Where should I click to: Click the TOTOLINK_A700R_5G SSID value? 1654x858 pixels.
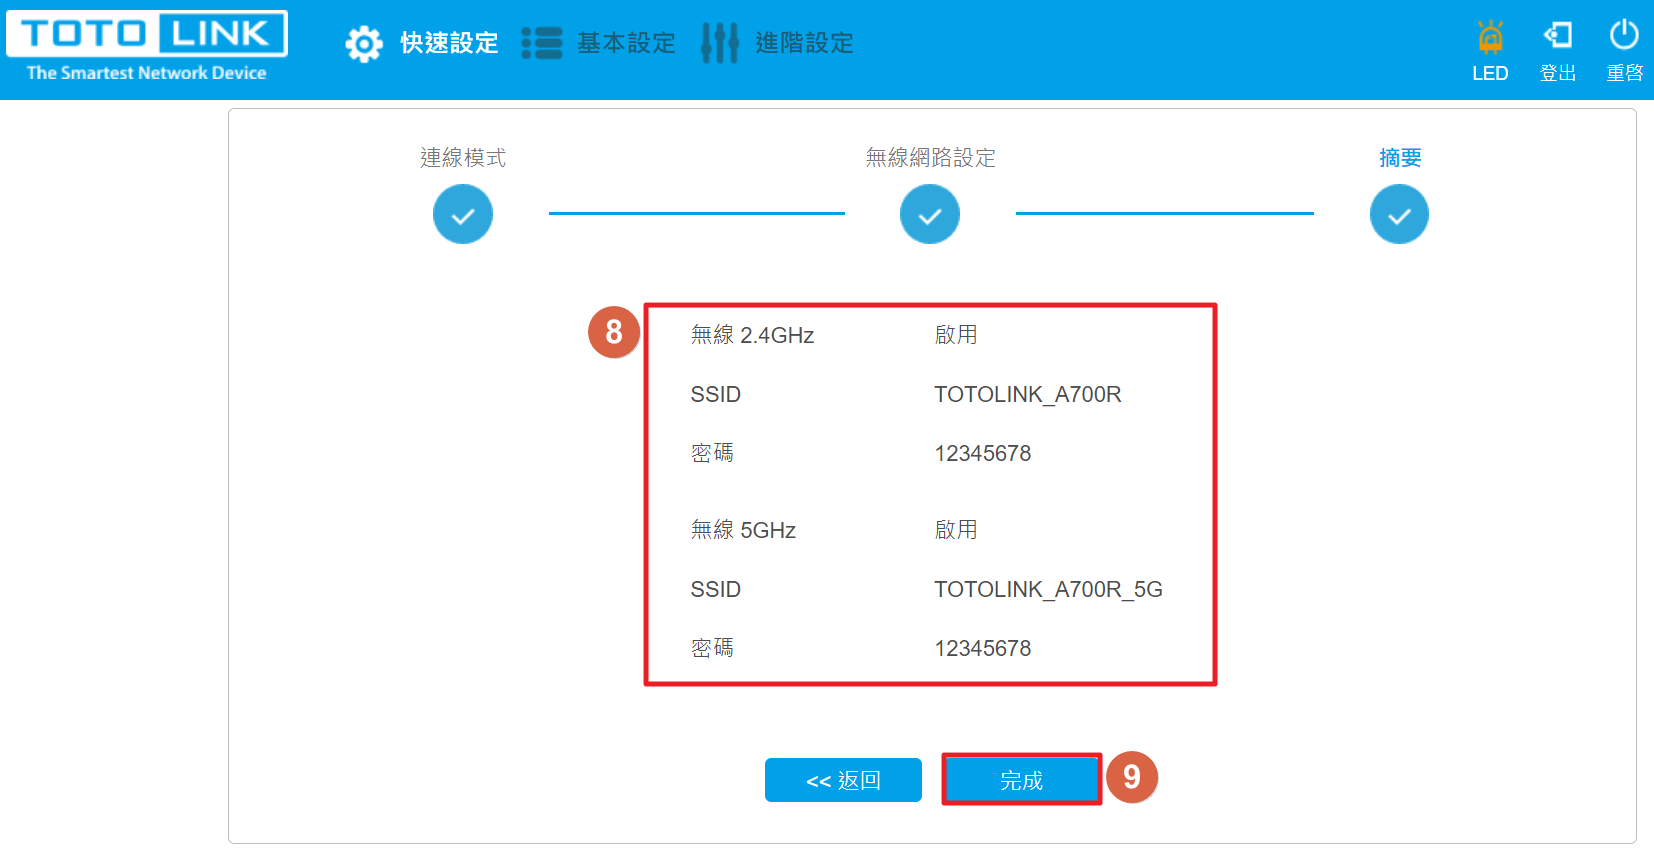point(1049,589)
